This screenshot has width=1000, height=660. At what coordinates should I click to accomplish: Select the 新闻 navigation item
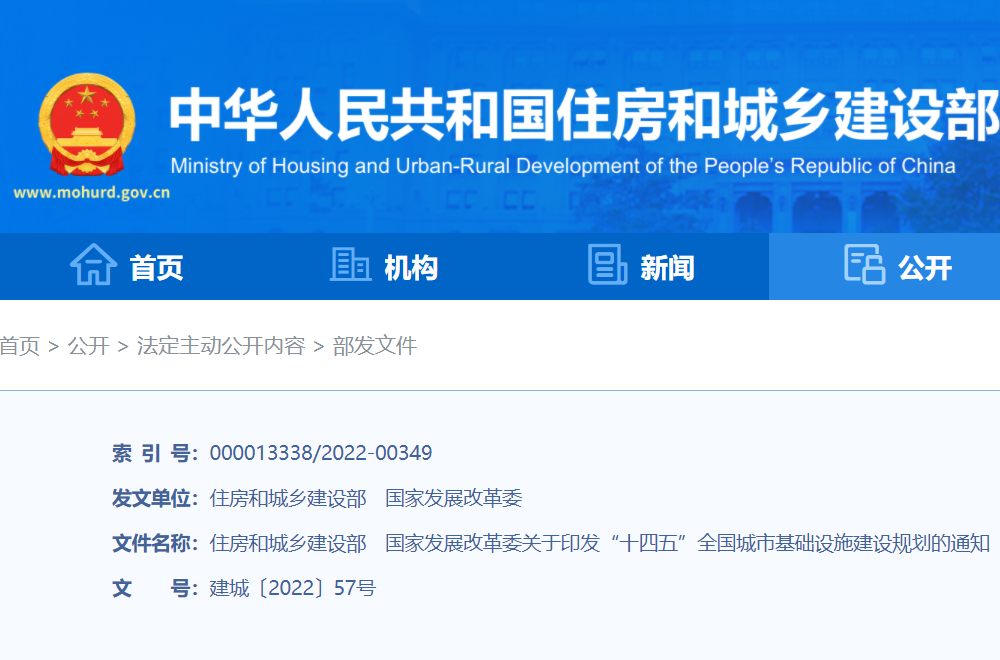[667, 267]
